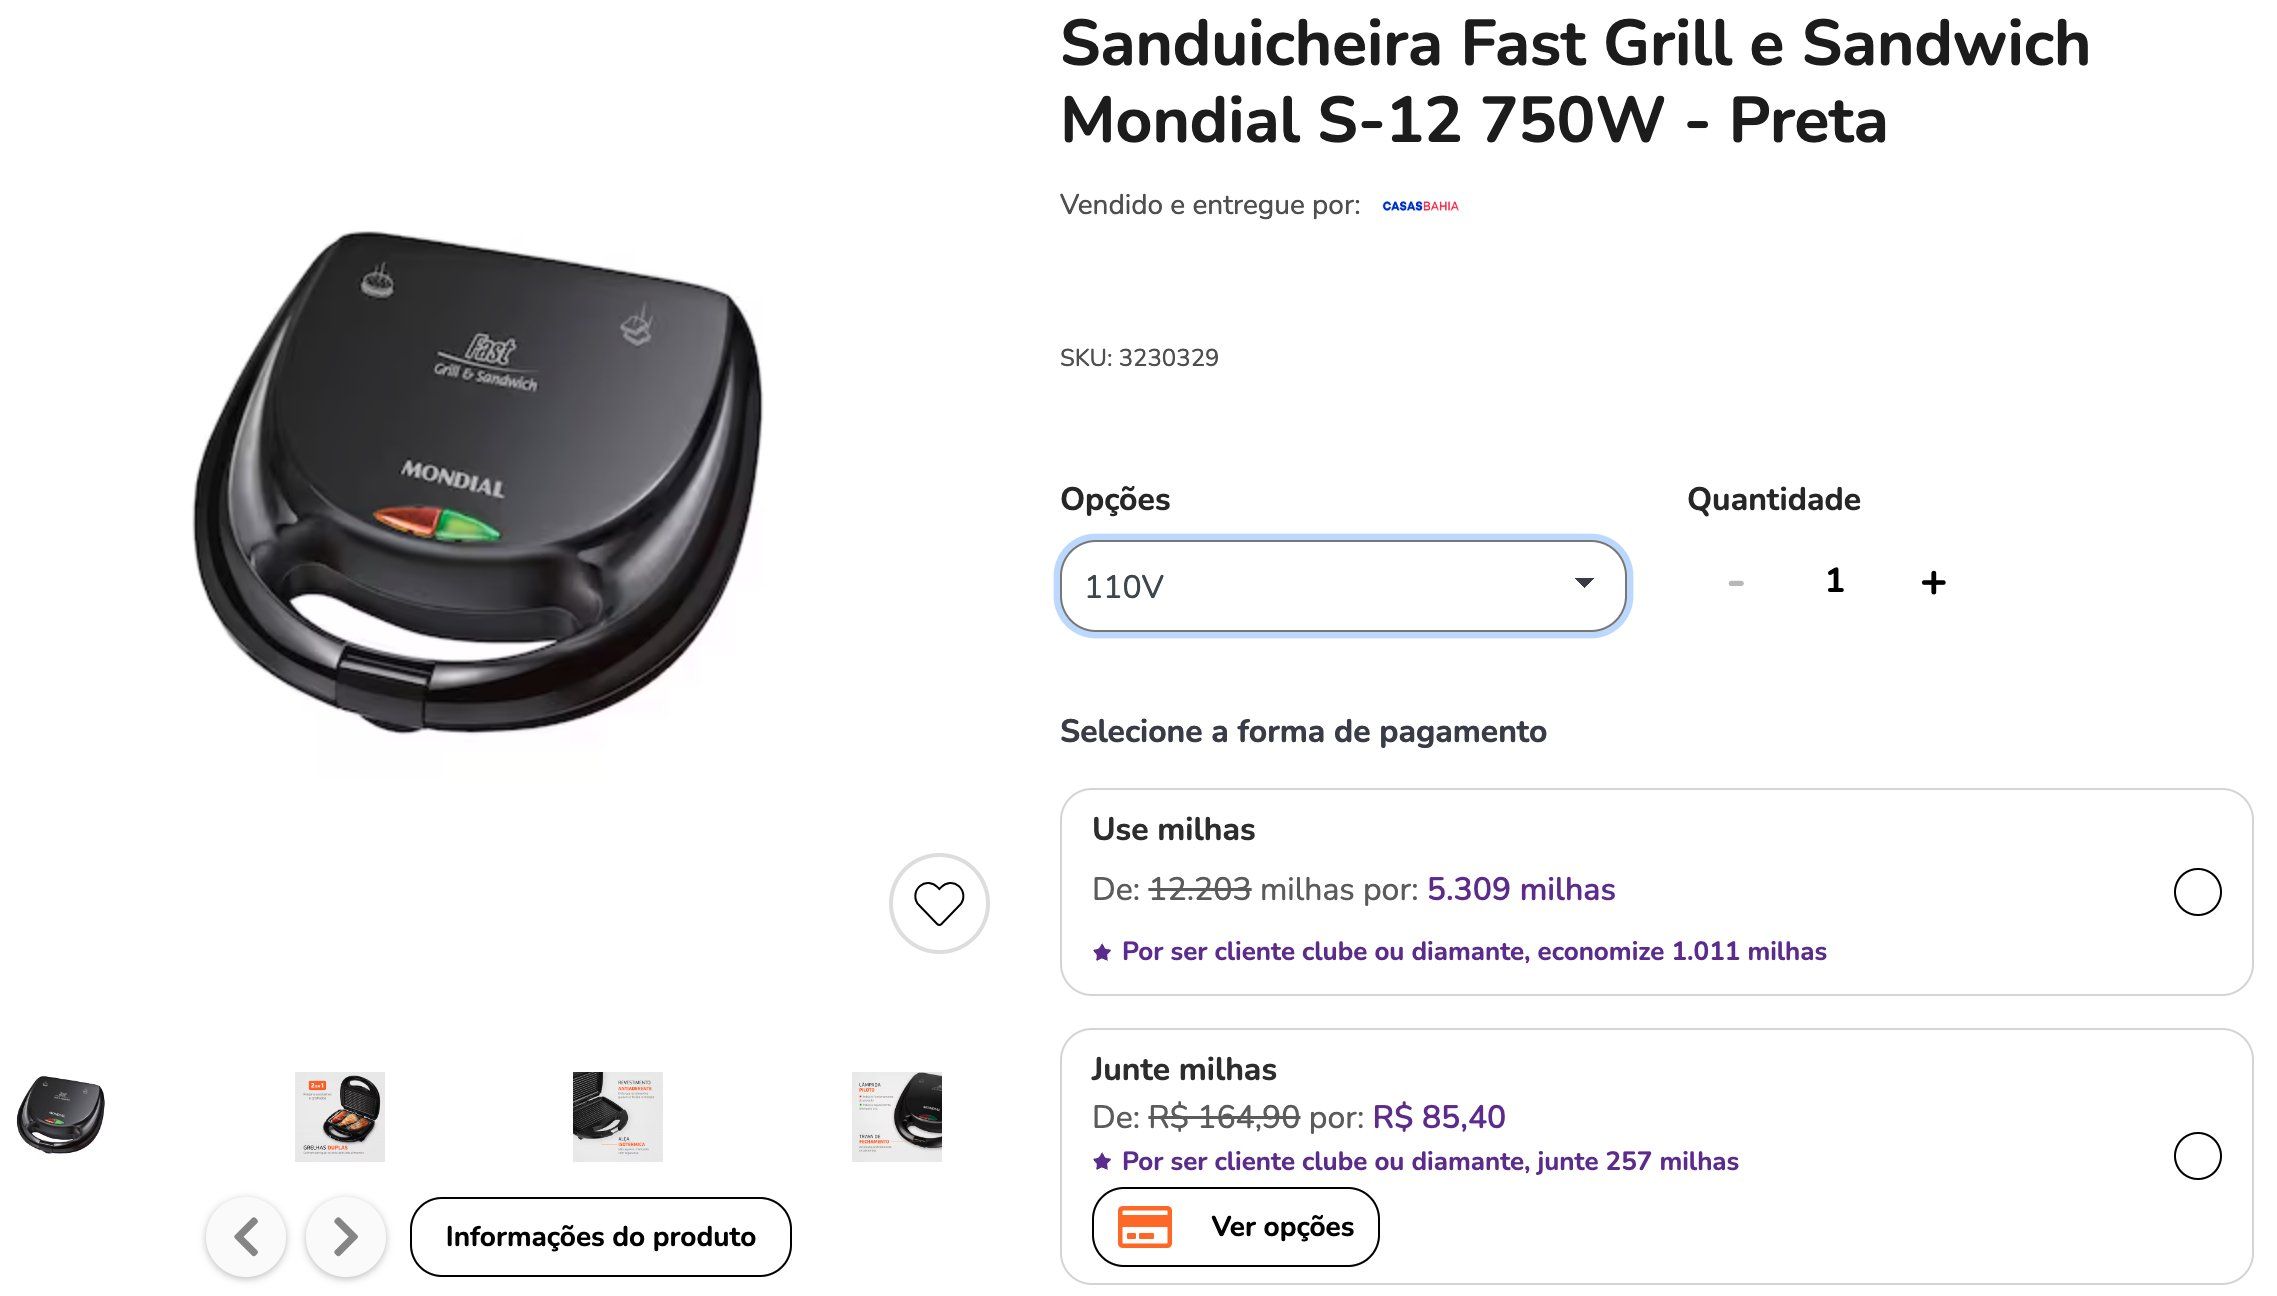Add product to favorites with heart icon
The height and width of the screenshot is (1296, 2277).
tap(939, 903)
